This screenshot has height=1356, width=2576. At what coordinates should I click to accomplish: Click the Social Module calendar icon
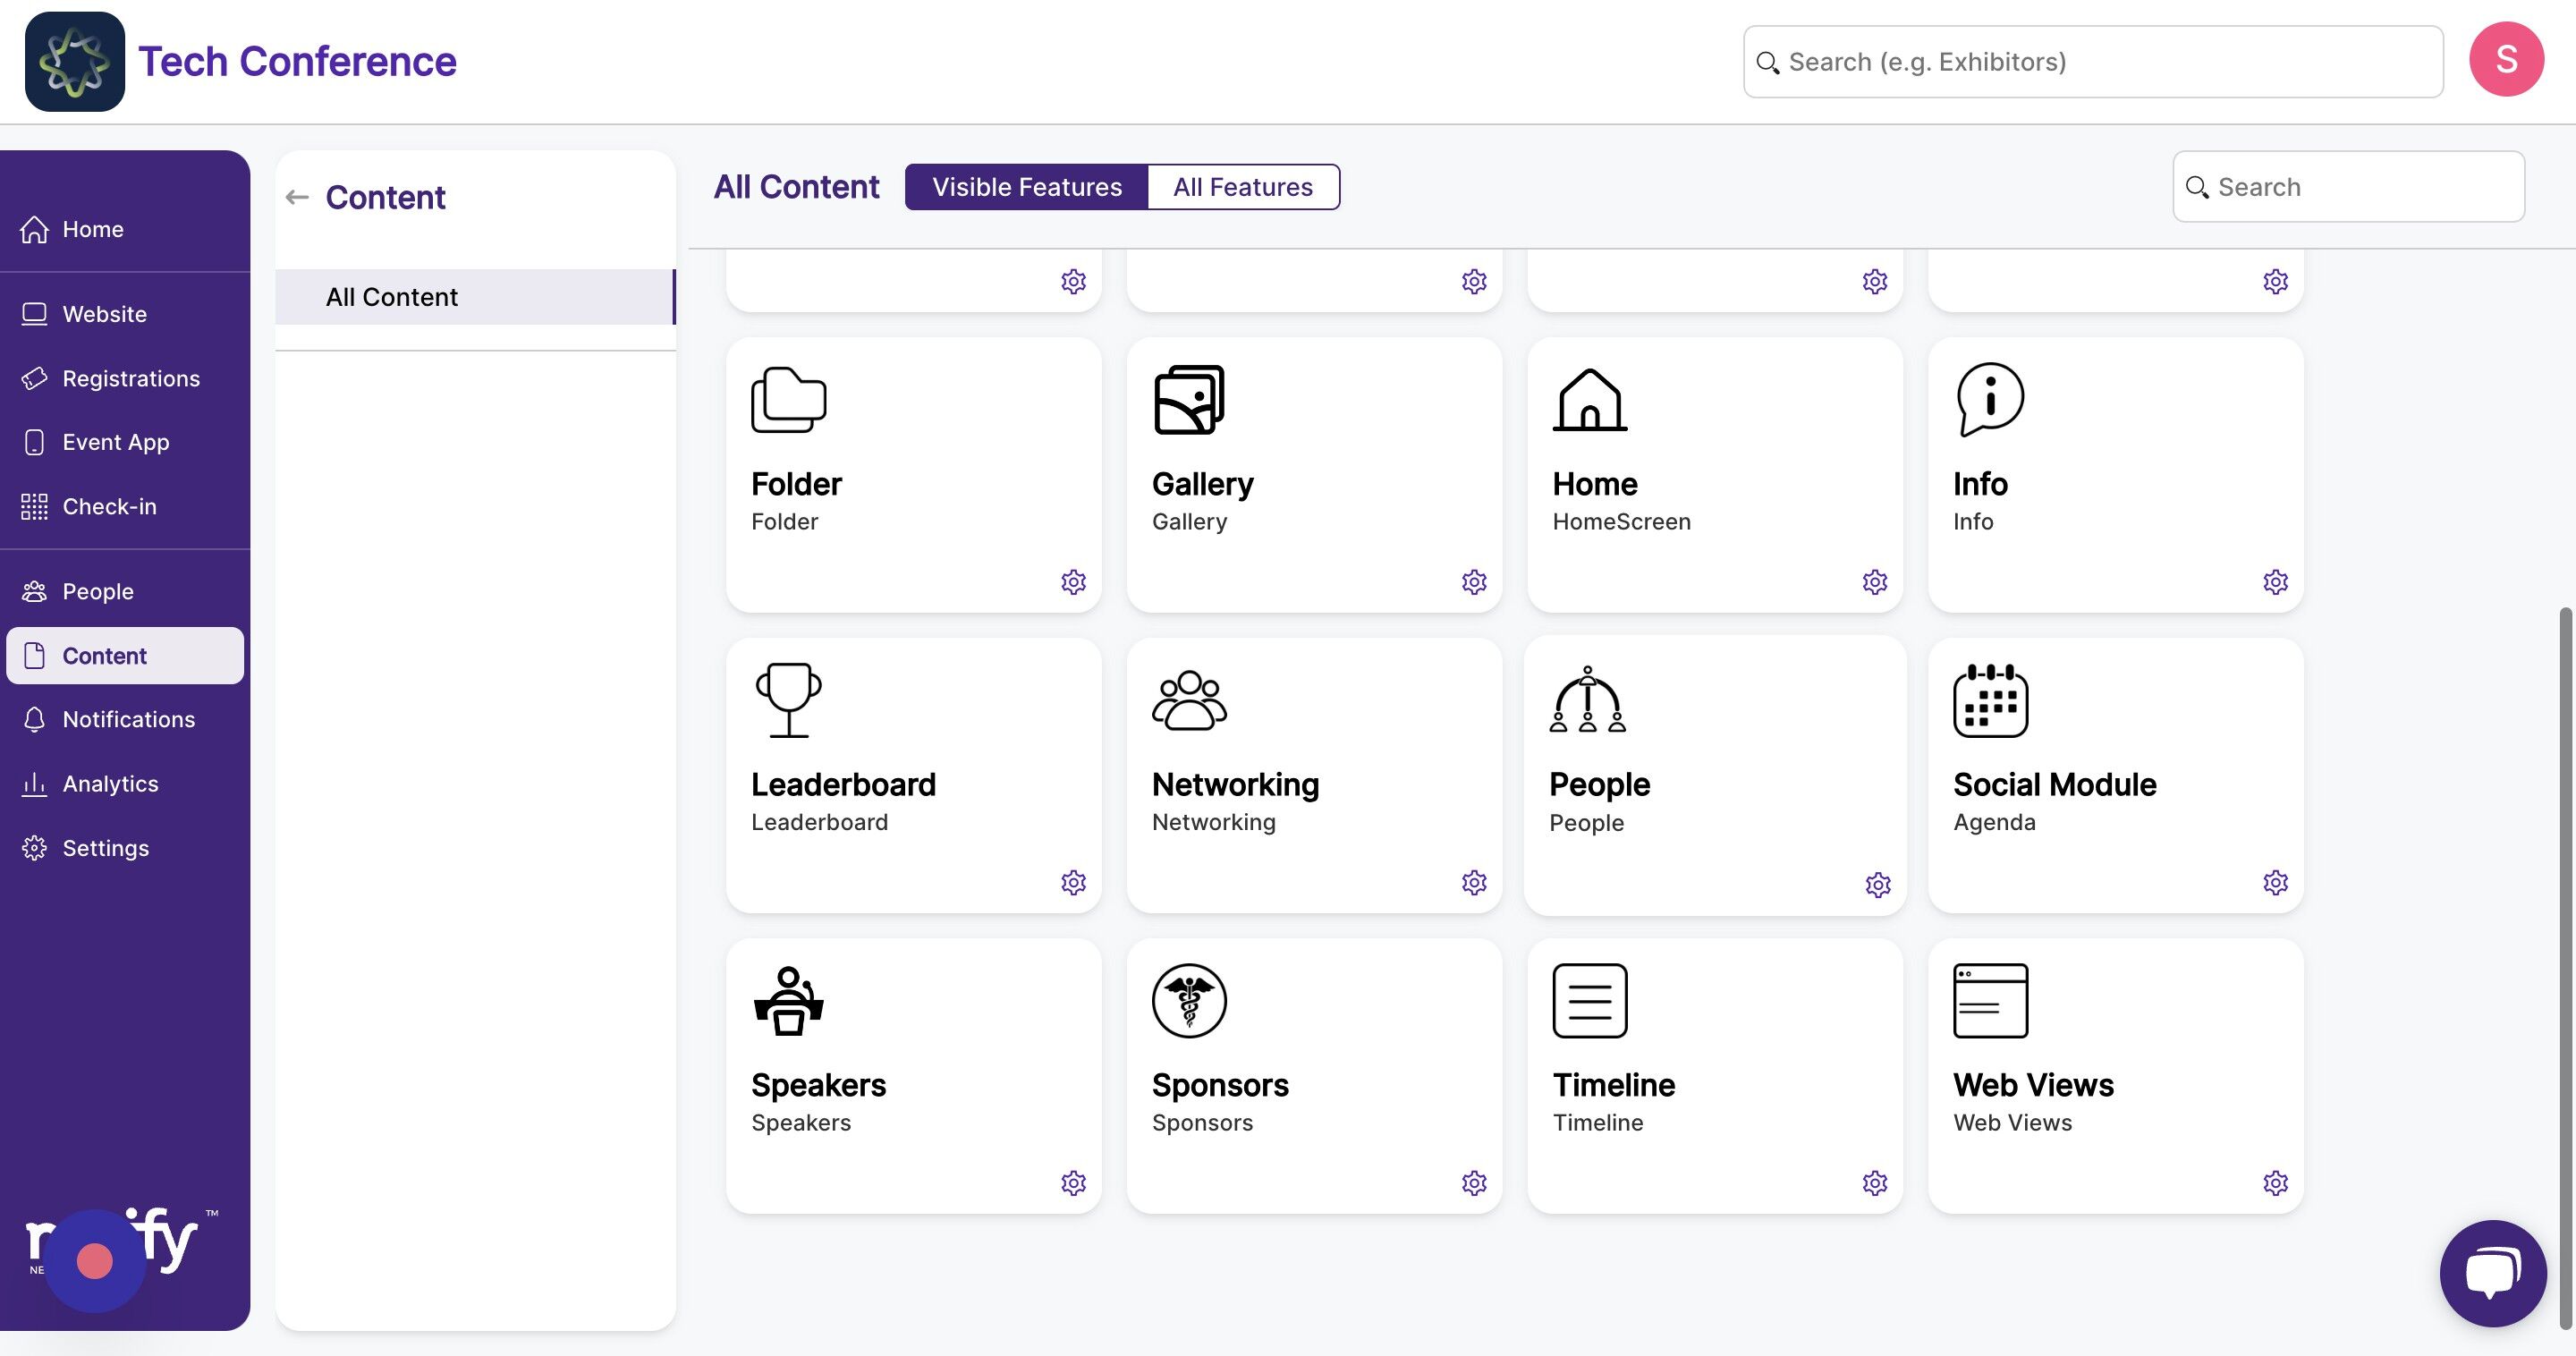1990,700
